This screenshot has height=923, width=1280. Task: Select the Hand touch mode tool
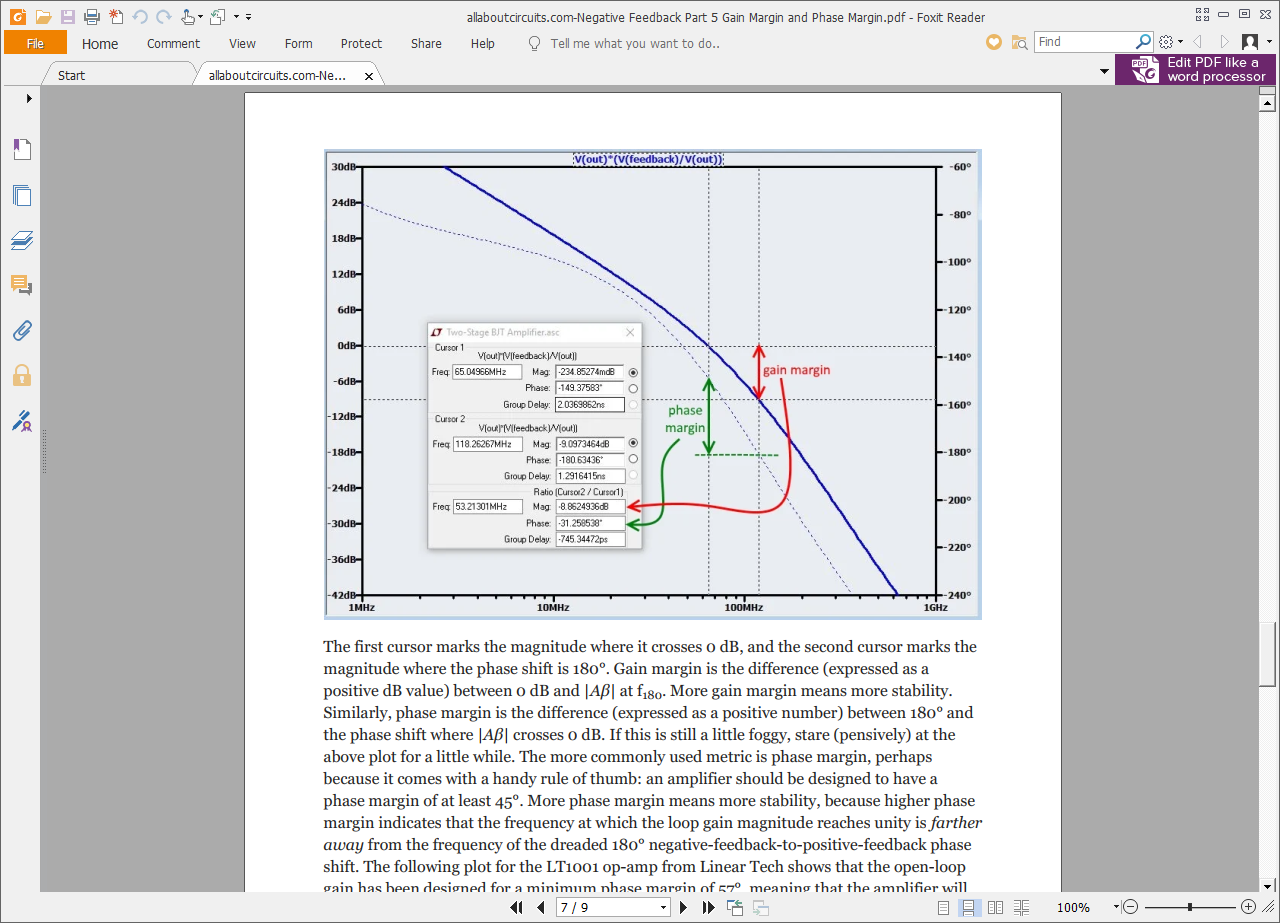[x=188, y=16]
